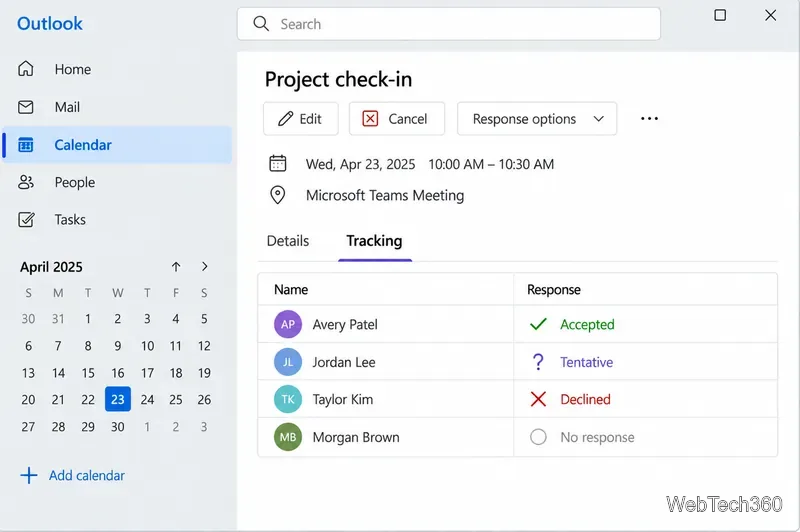Switch to the Details tab
Image resolution: width=800 pixels, height=532 pixels.
point(288,241)
